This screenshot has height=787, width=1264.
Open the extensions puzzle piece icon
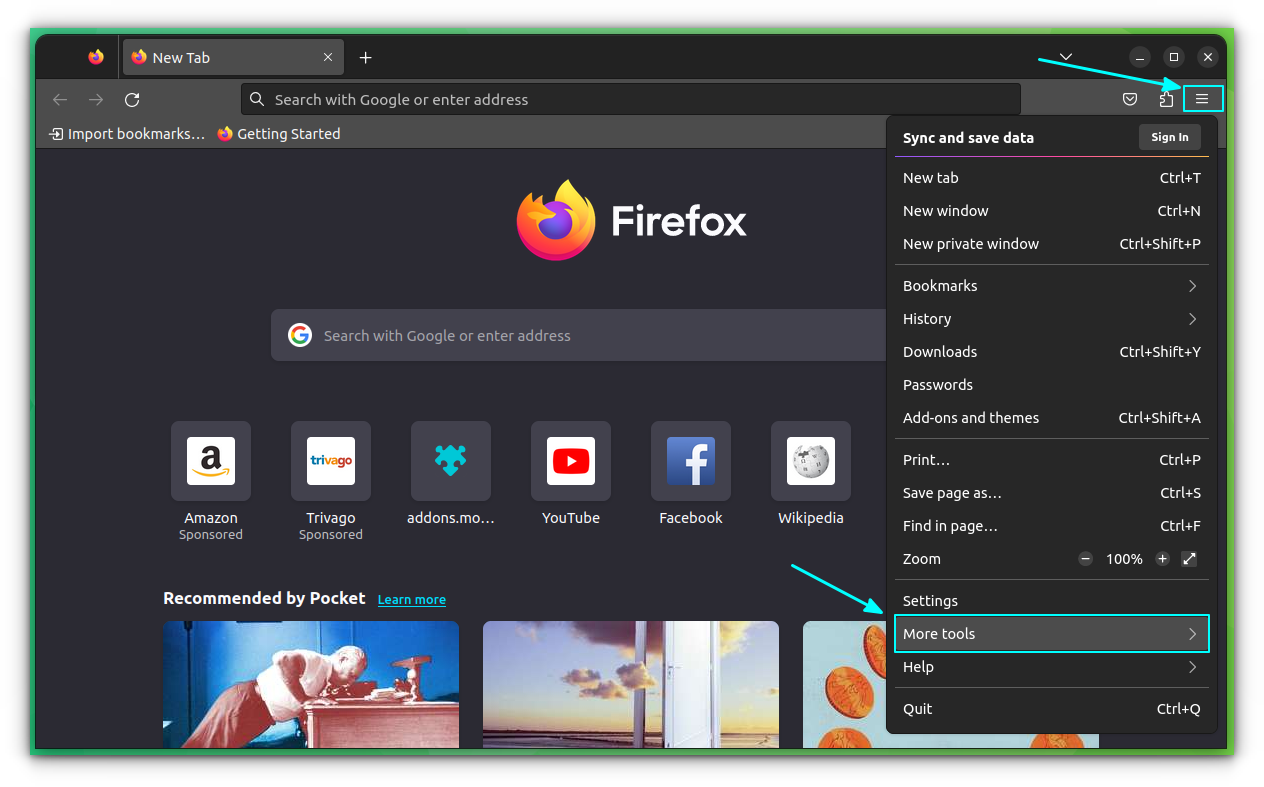[1167, 99]
